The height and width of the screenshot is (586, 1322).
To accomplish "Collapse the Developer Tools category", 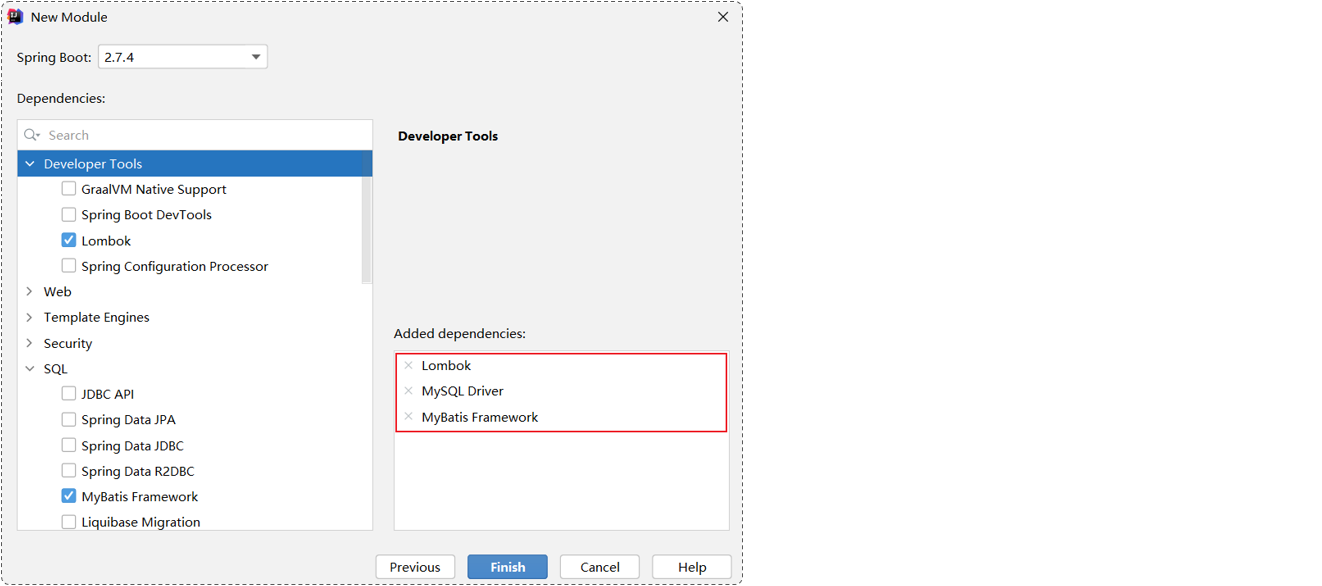I will tap(30, 164).
